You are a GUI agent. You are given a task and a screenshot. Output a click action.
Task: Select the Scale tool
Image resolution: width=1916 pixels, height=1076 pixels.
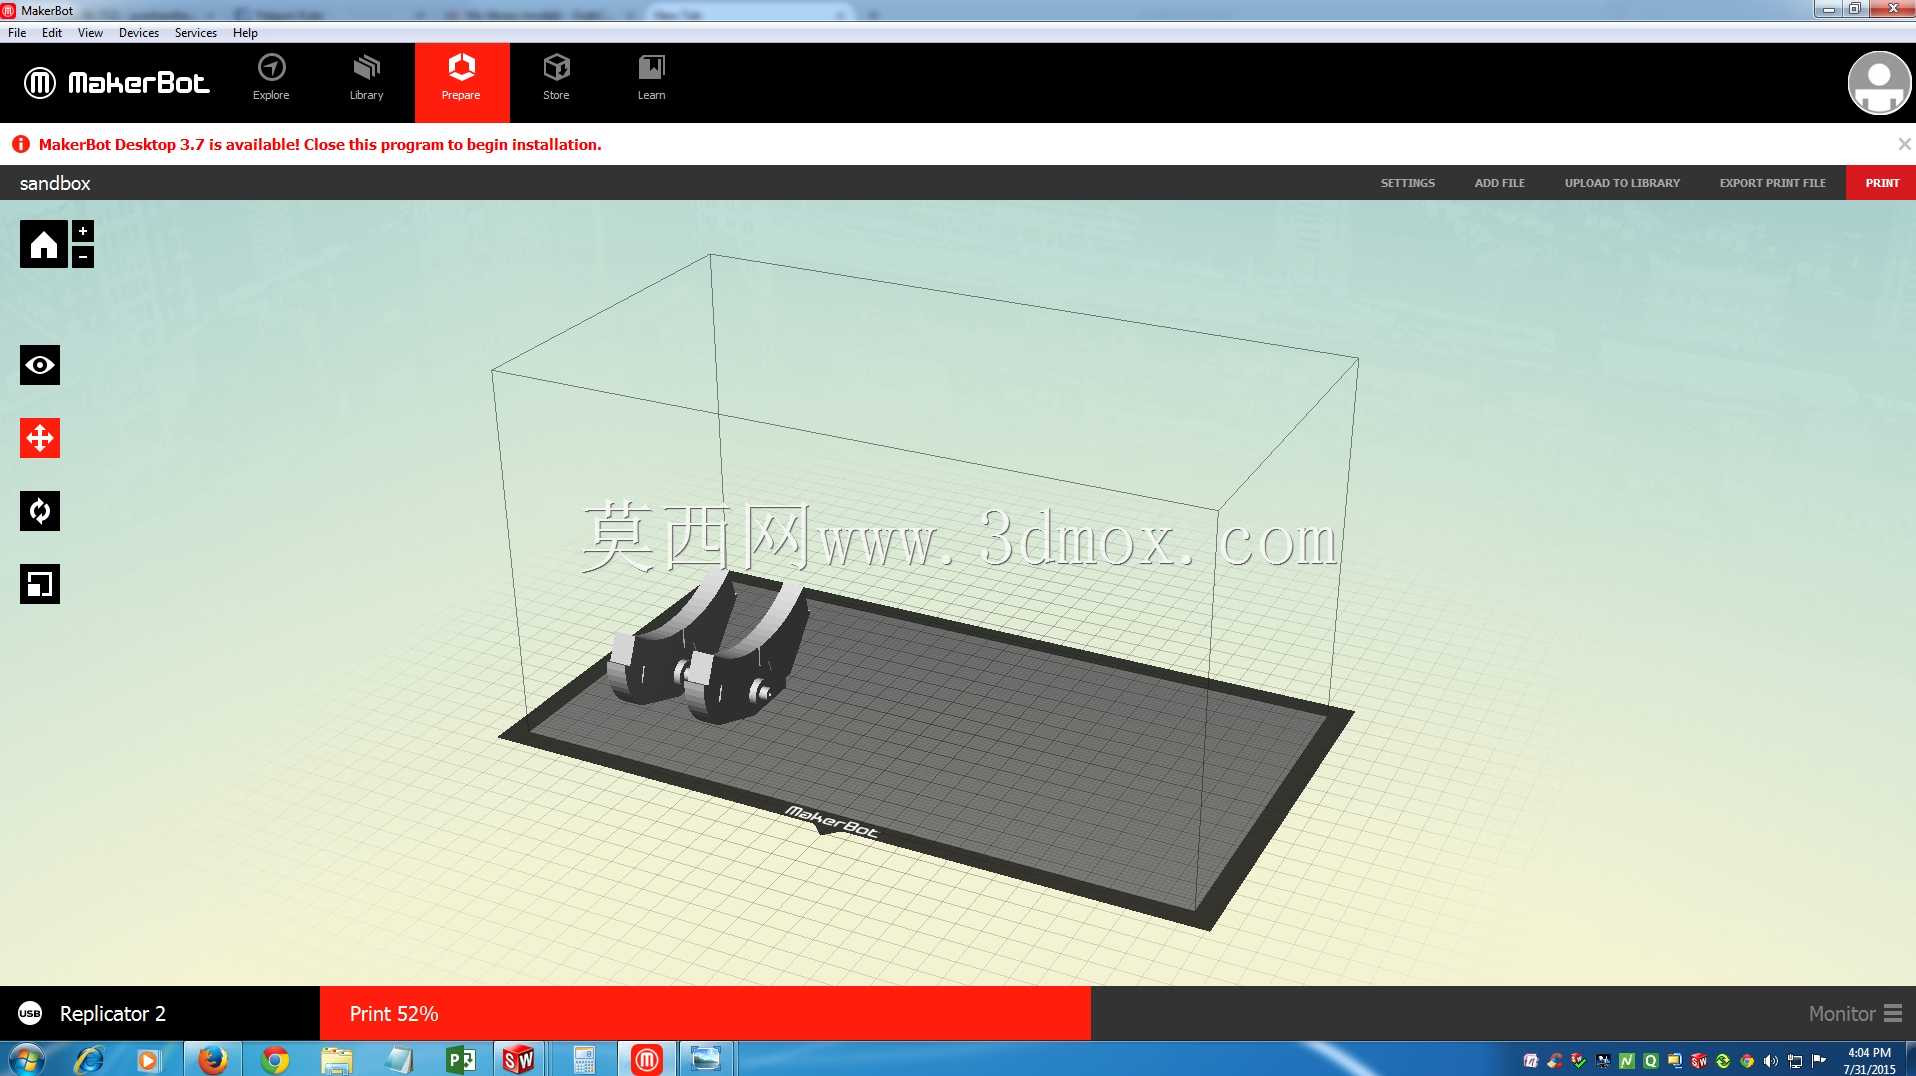tap(40, 584)
